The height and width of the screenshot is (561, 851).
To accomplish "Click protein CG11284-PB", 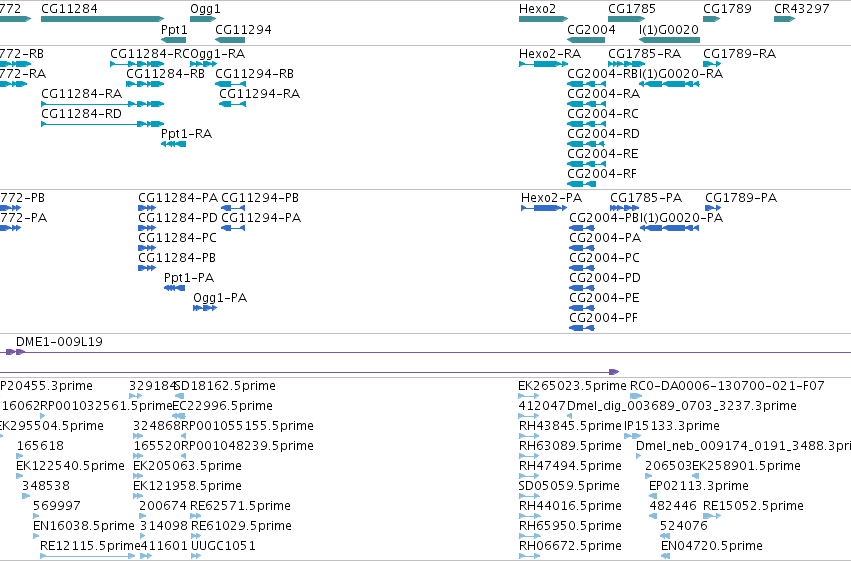I will click(177, 258).
